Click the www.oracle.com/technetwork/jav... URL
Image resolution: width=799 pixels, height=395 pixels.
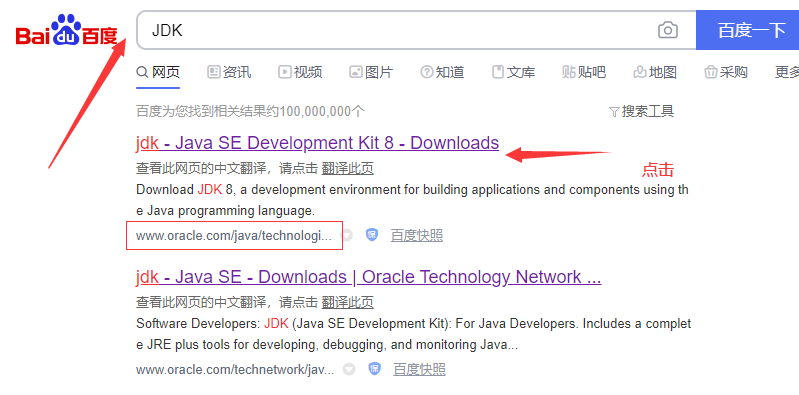click(235, 370)
